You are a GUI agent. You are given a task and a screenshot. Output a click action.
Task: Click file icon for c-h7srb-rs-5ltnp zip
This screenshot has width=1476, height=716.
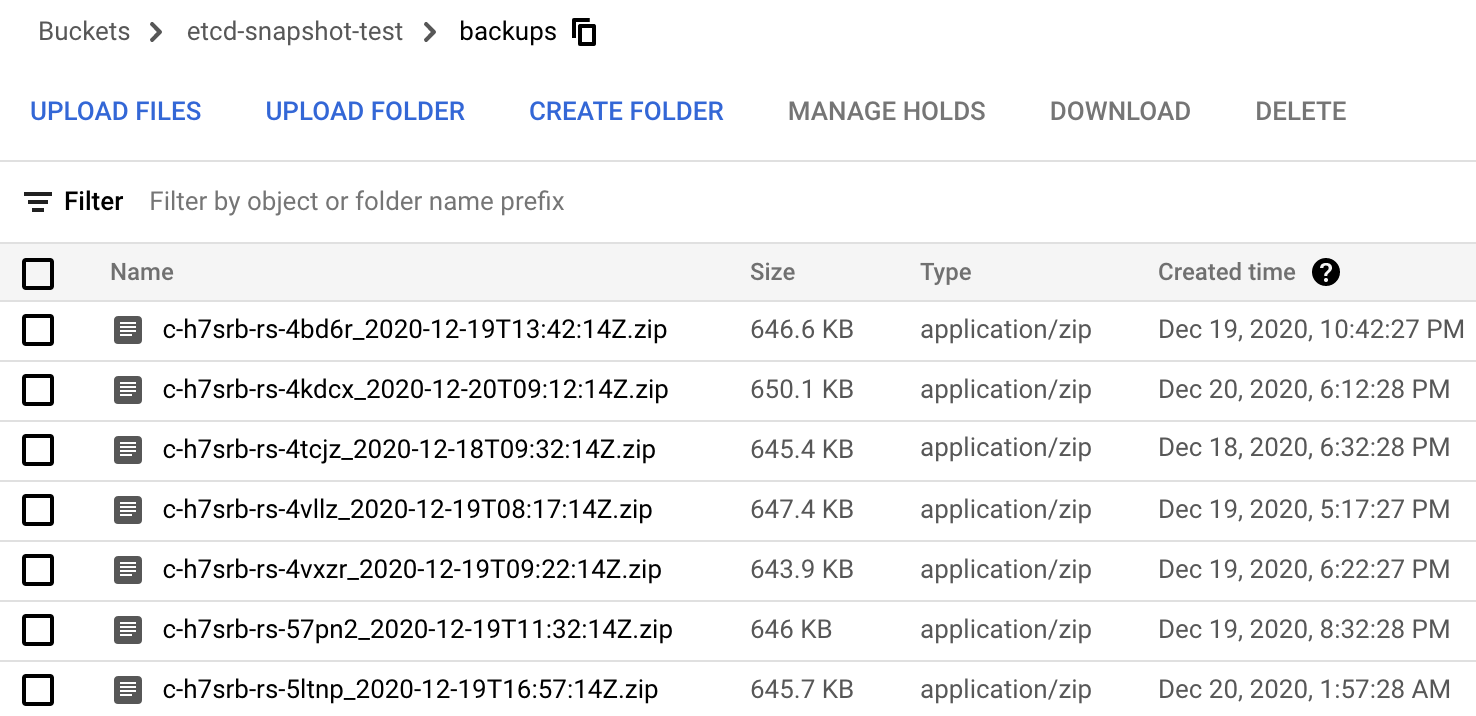coord(128,690)
